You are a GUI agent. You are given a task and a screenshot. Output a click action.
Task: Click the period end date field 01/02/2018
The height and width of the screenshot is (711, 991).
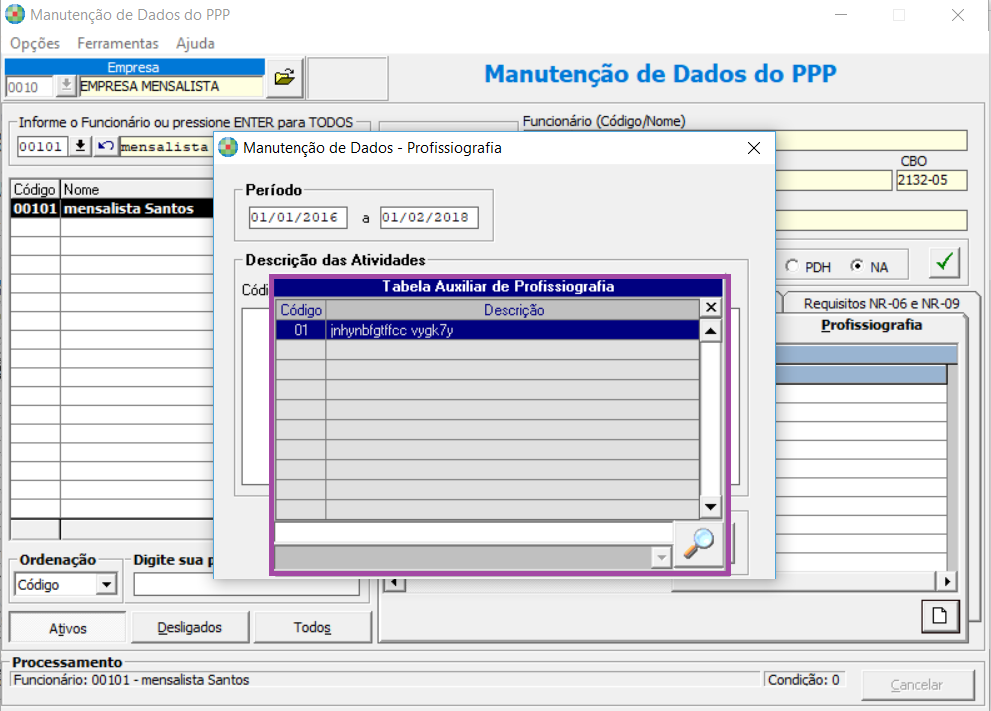pos(429,217)
